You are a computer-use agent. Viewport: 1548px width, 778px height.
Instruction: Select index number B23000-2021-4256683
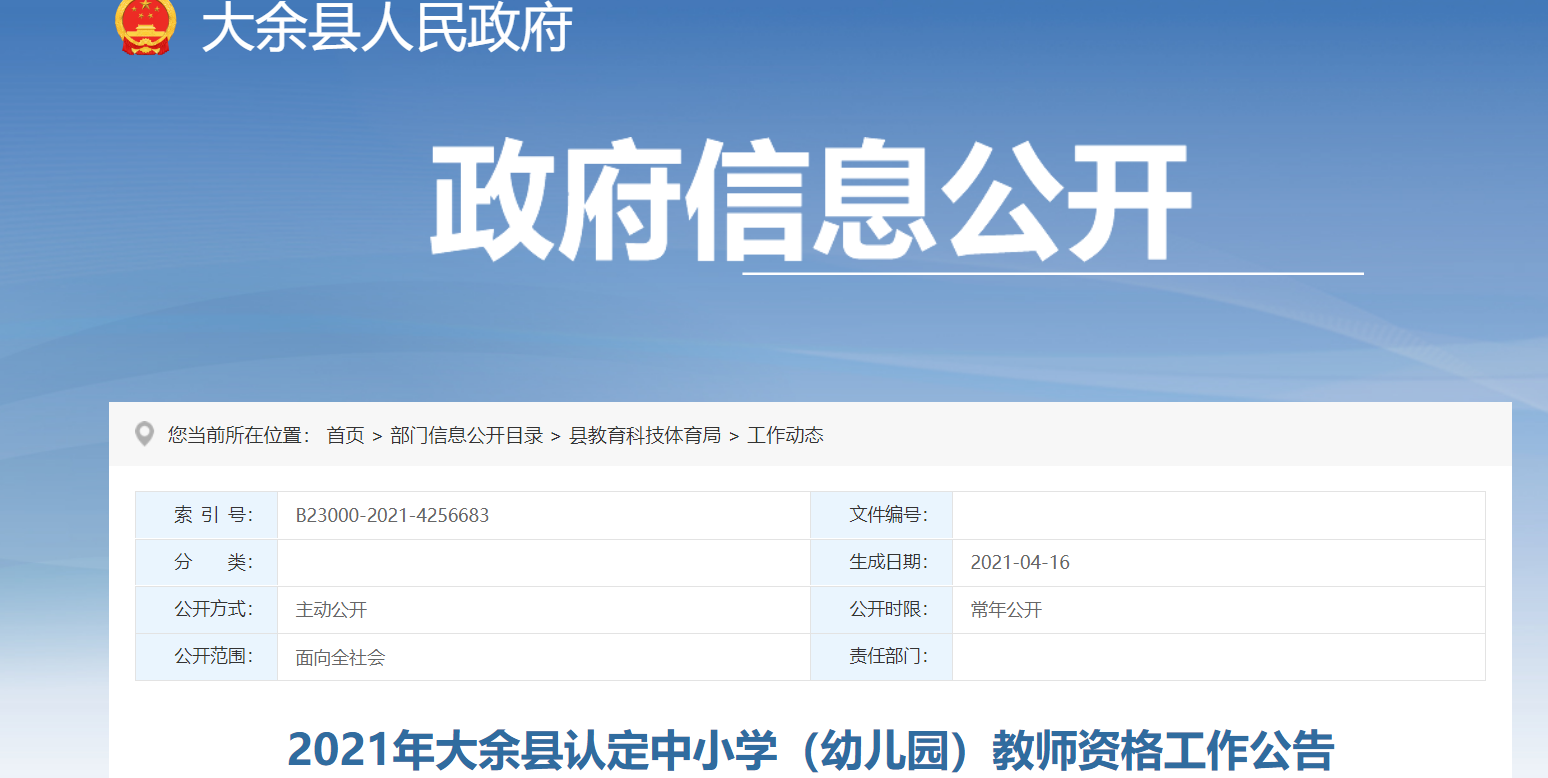[x=392, y=516]
